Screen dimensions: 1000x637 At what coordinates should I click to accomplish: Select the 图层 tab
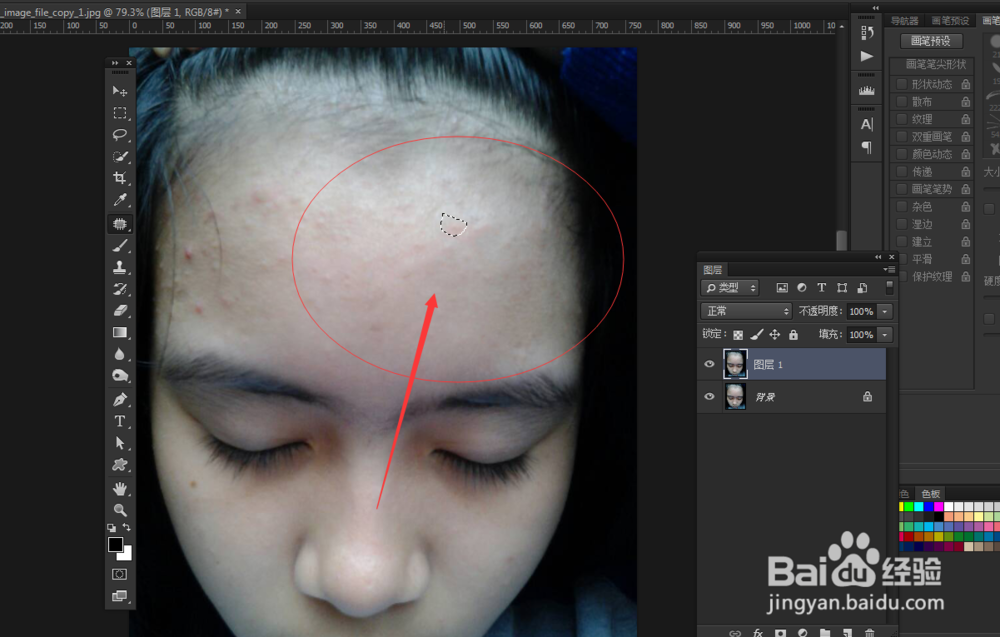pyautogui.click(x=712, y=270)
